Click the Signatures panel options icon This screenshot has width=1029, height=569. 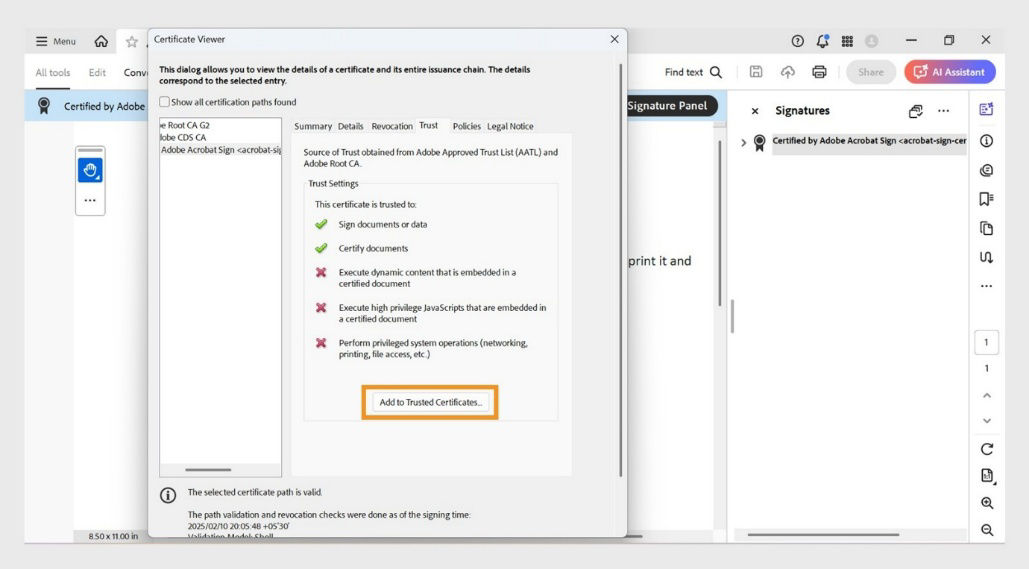pyautogui.click(x=915, y=111)
